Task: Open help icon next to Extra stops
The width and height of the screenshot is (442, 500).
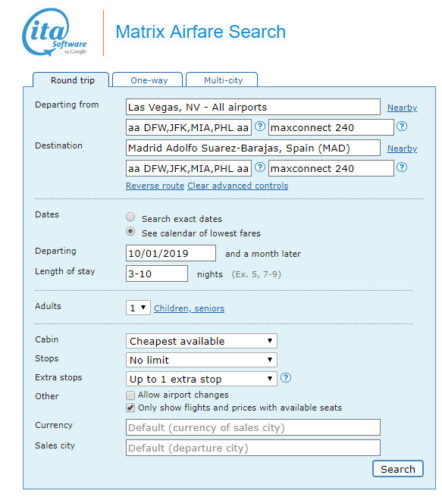Action: (x=286, y=378)
